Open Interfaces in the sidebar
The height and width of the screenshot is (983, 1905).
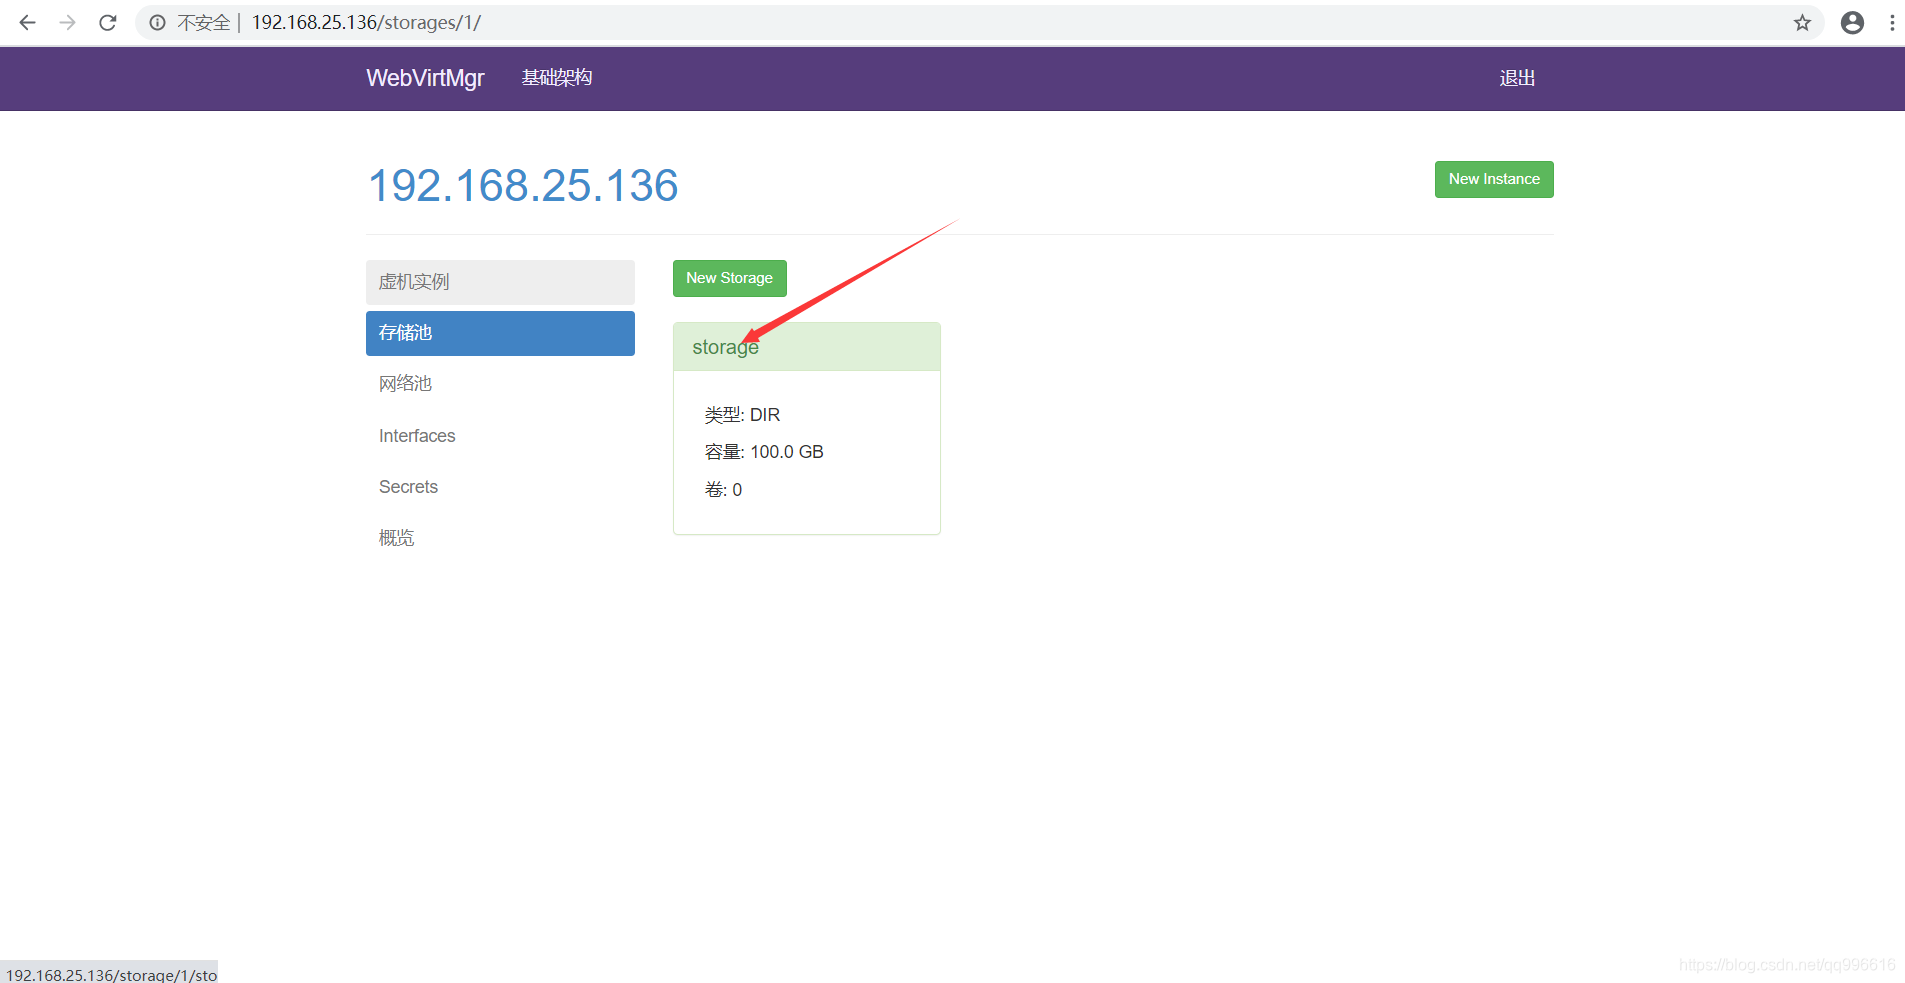(500, 436)
